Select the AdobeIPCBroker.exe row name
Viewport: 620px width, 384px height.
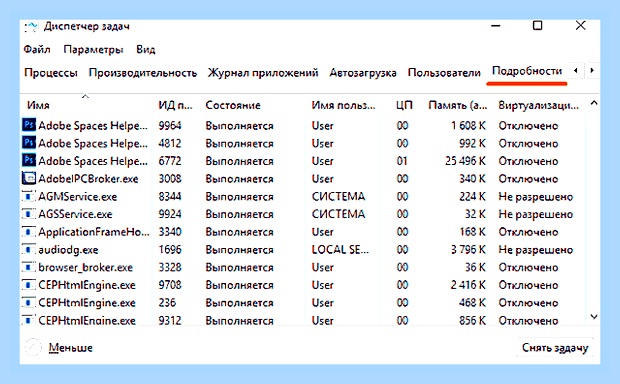pyautogui.click(x=88, y=179)
